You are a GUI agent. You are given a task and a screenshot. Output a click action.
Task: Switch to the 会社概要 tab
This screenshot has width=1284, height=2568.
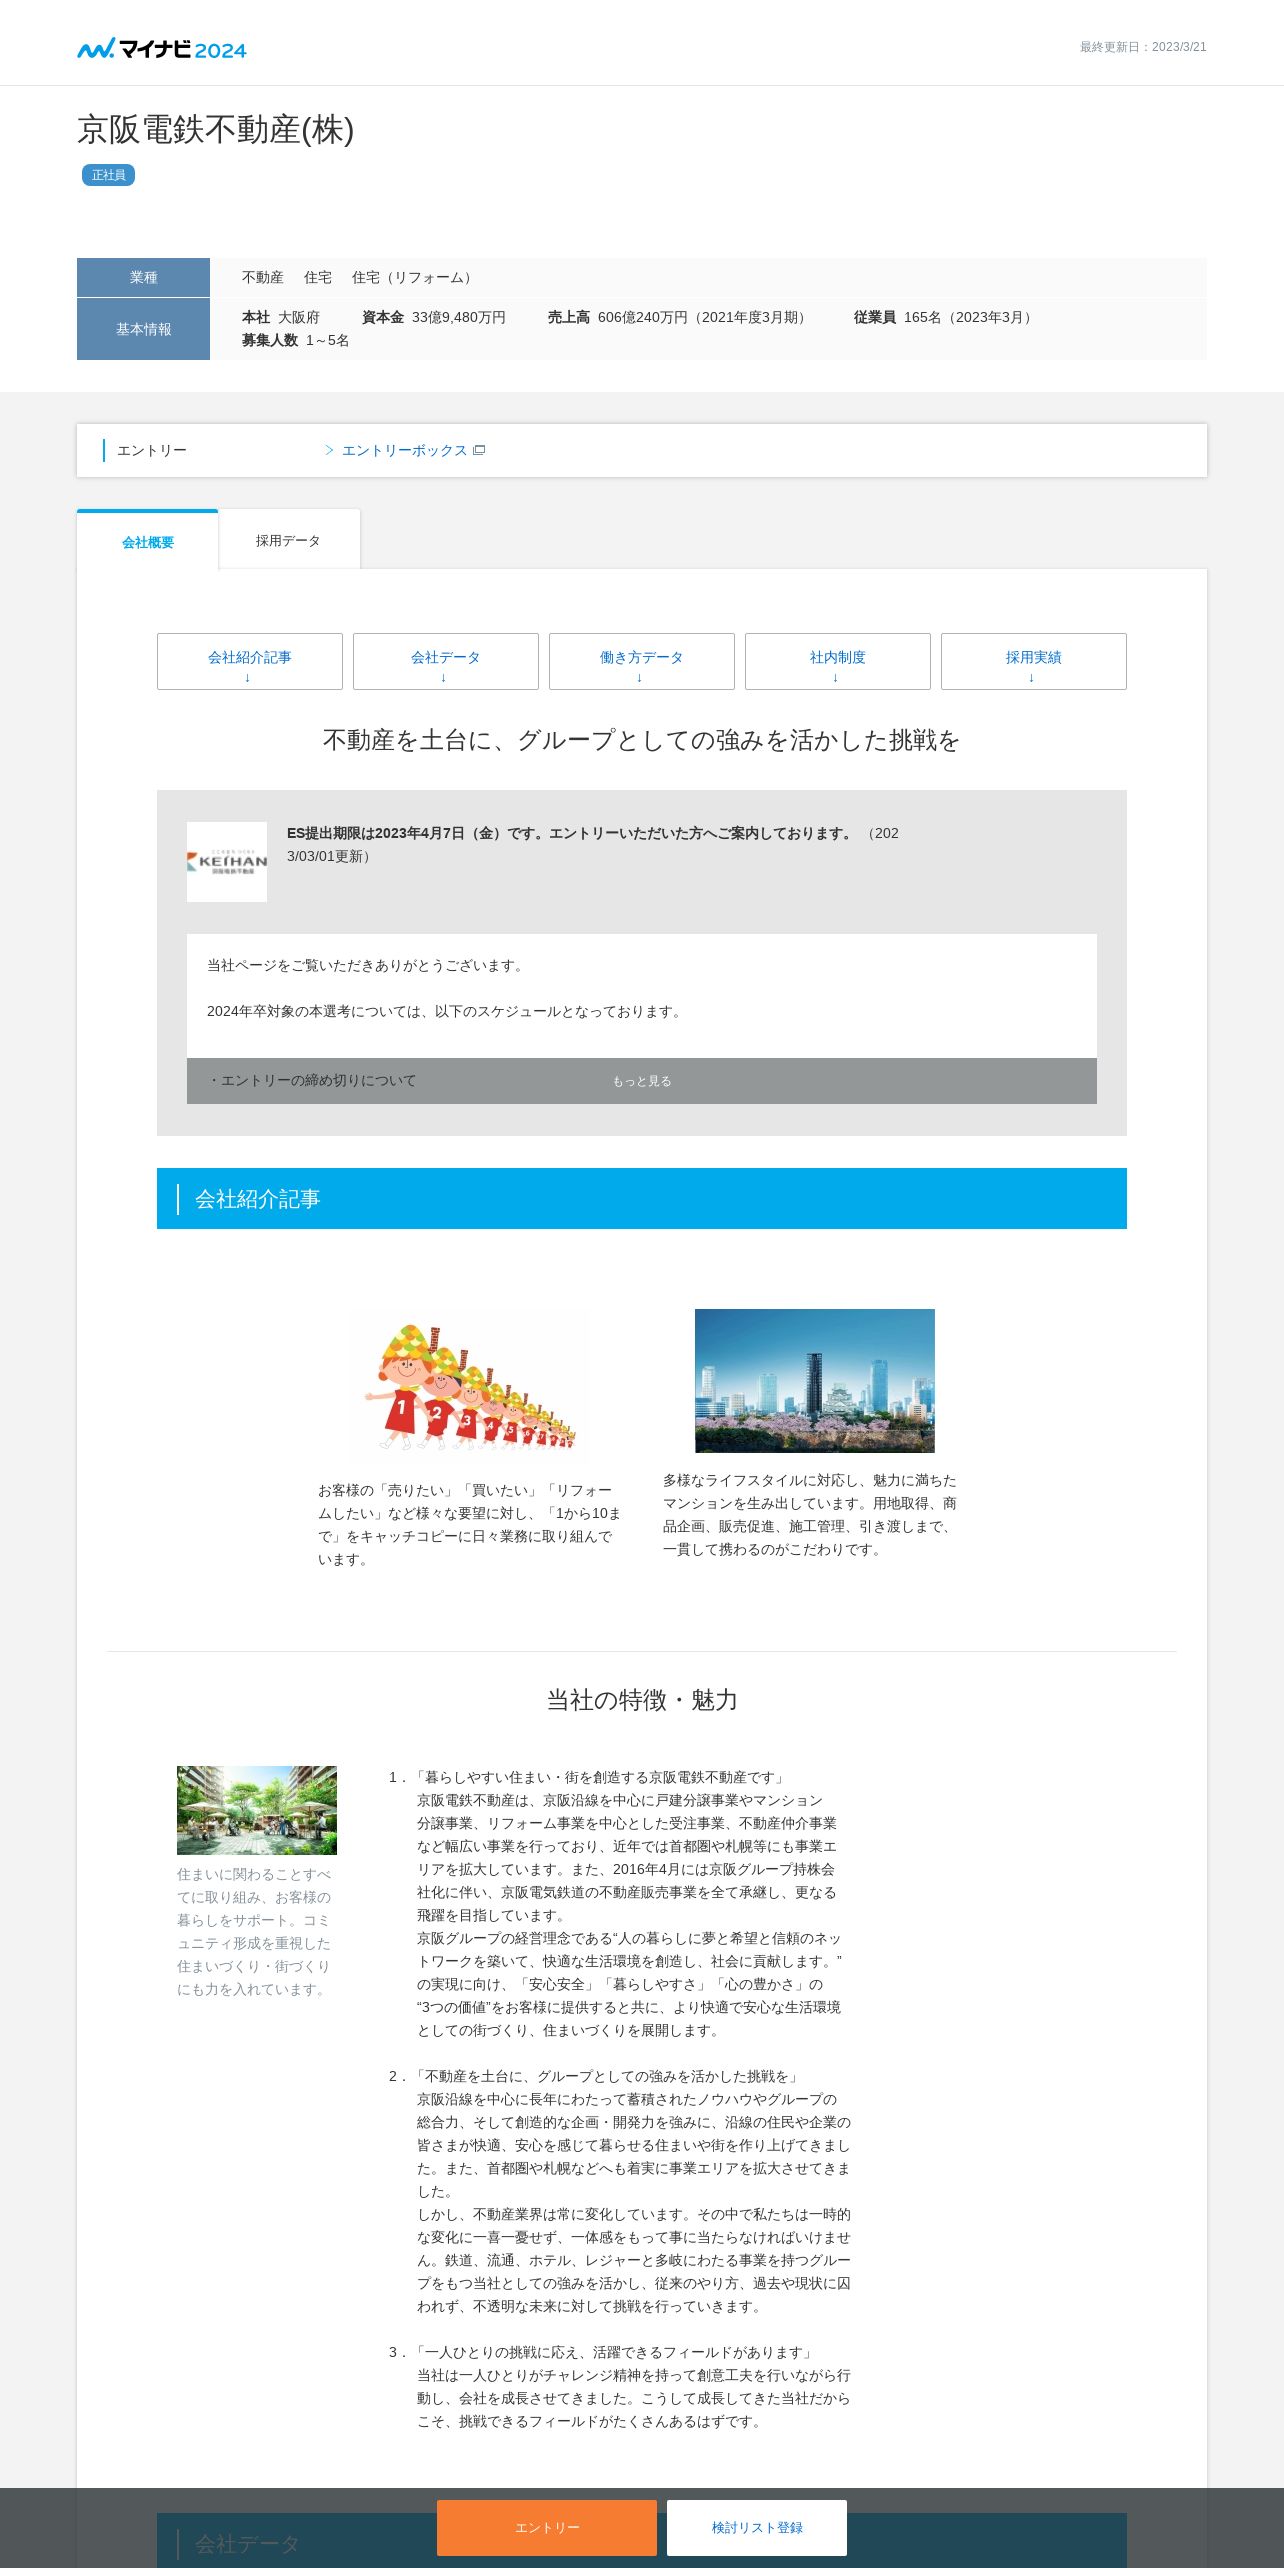148,541
